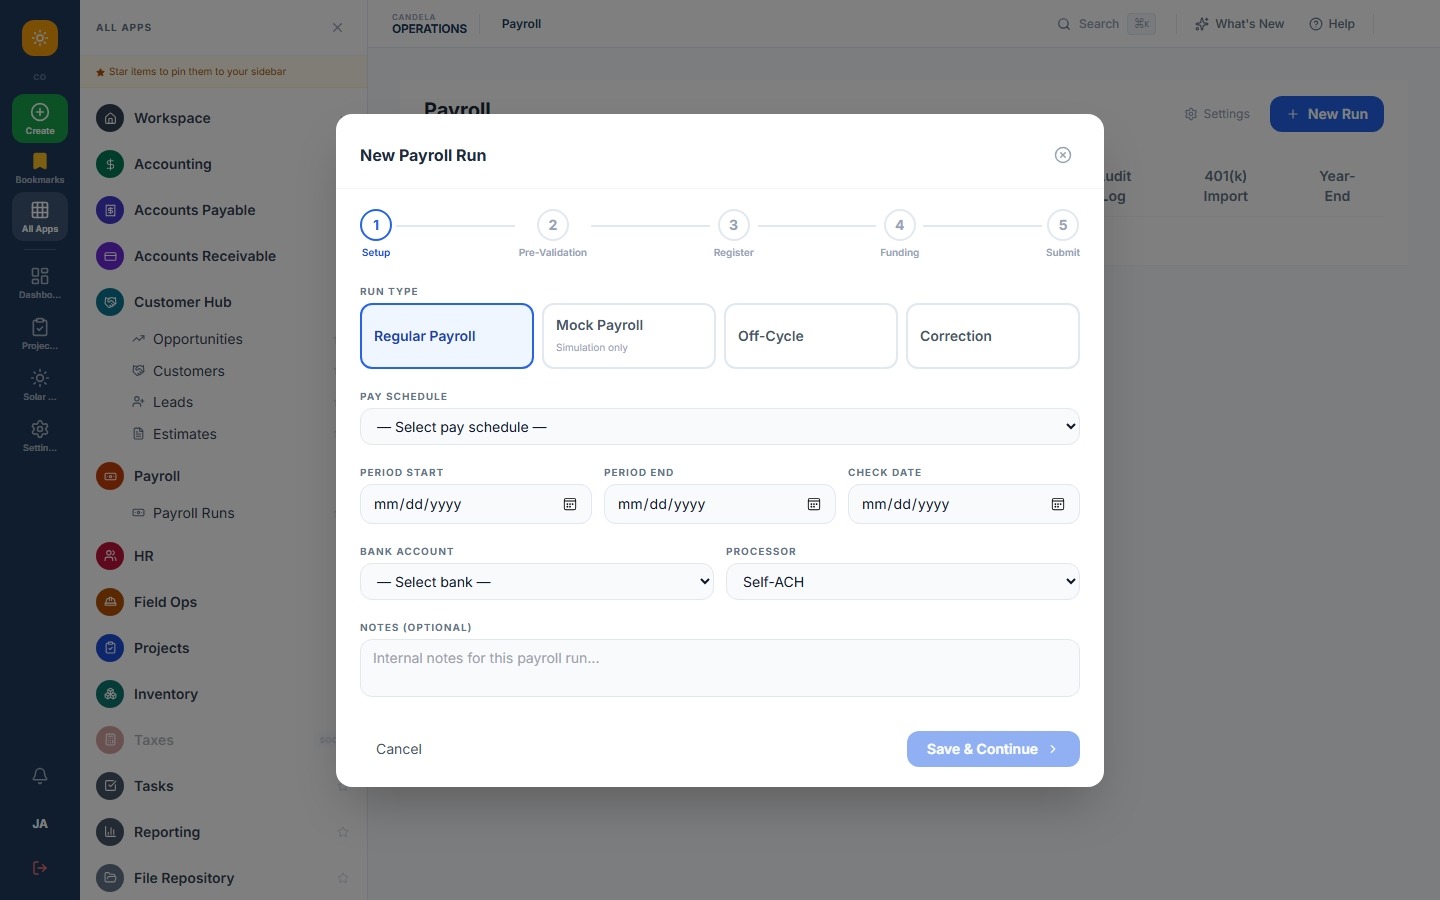Select All Apps grid icon
This screenshot has height=900, width=1440.
pos(40,217)
